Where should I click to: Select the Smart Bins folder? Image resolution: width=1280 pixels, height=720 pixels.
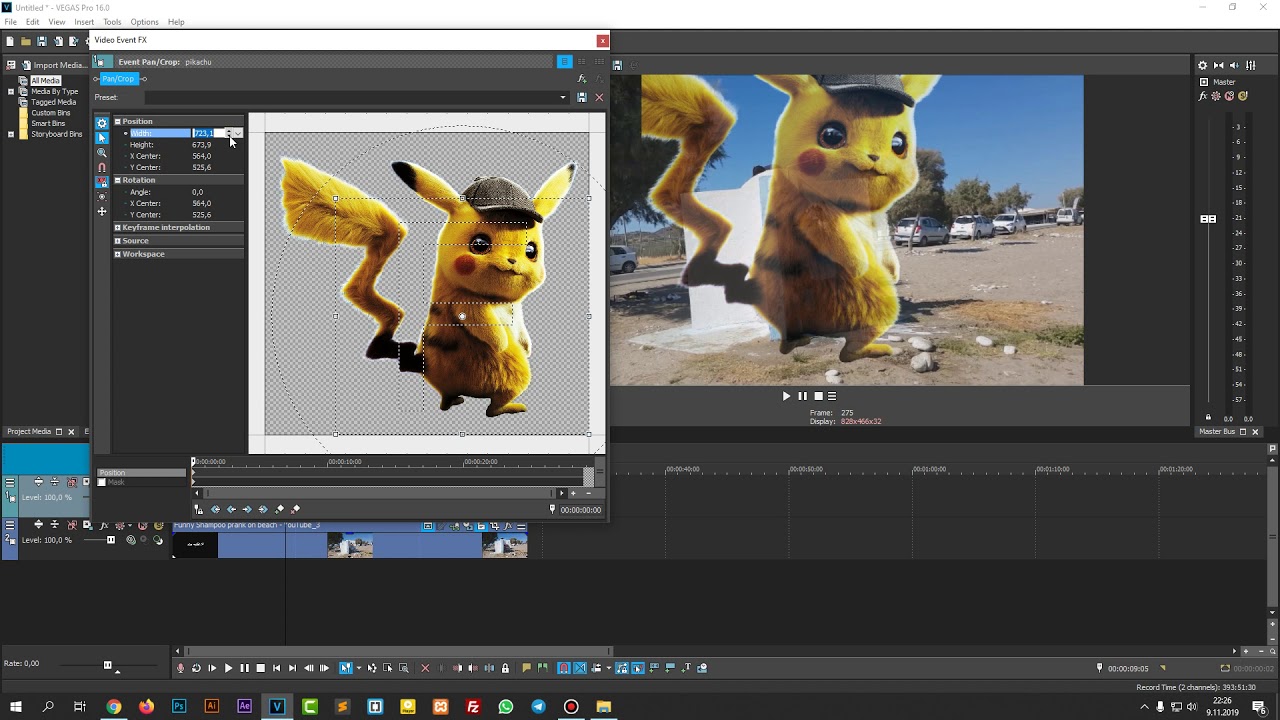click(x=47, y=123)
